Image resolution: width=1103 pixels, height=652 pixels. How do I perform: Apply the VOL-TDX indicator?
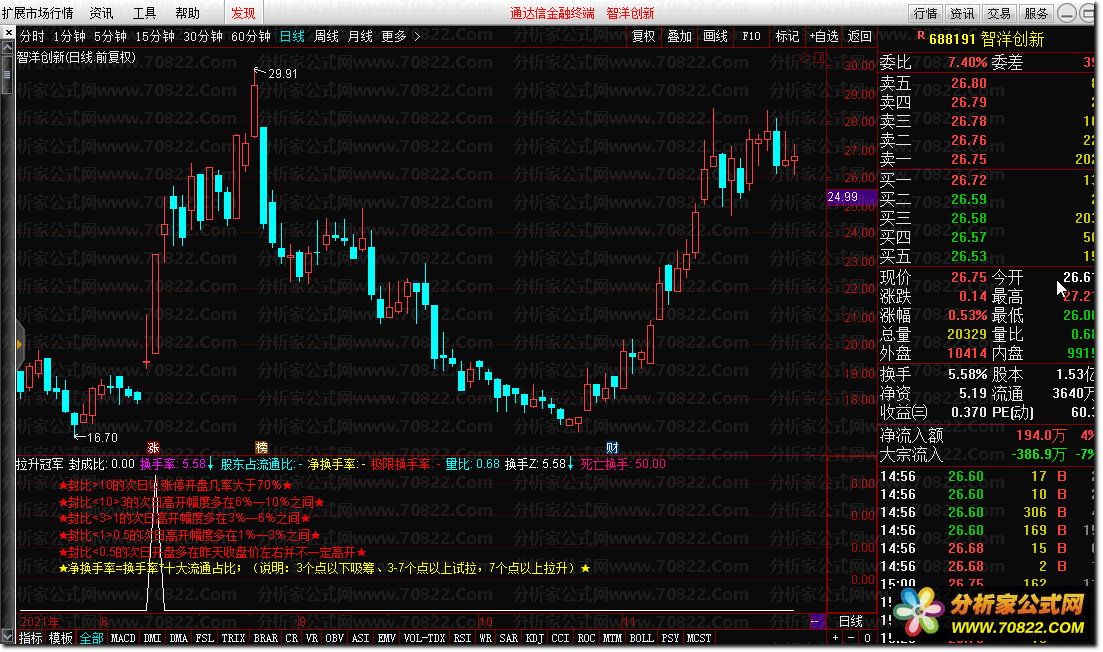pos(425,638)
